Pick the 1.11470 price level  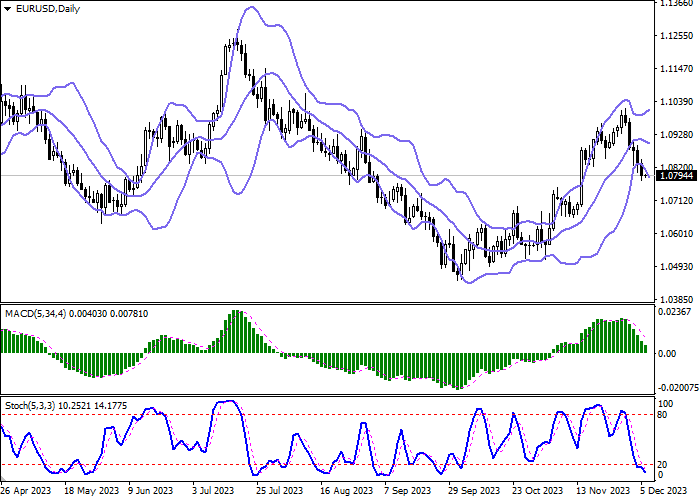click(677, 69)
